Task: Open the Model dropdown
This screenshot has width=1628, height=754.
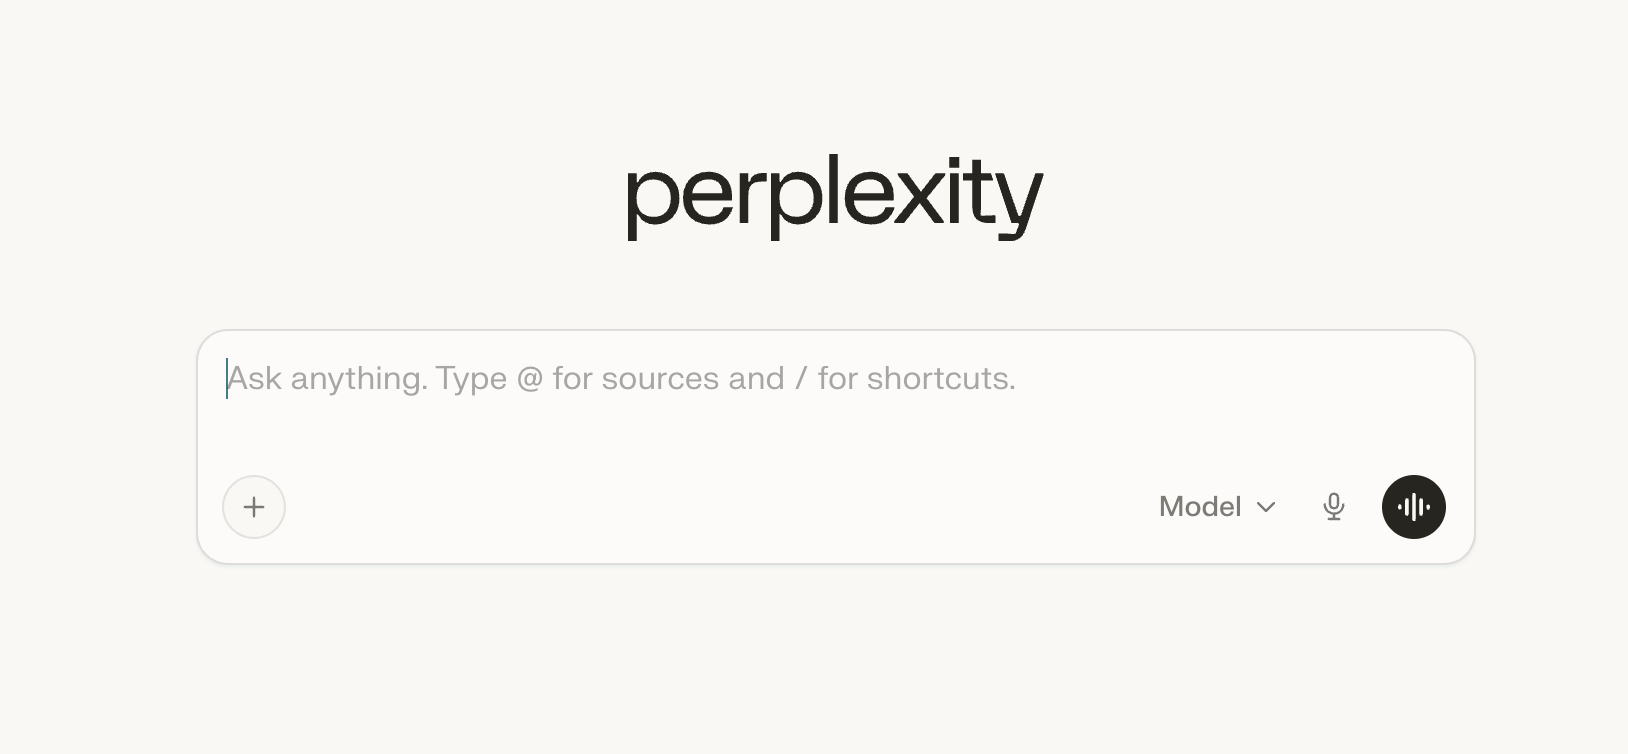Action: pyautogui.click(x=1217, y=507)
